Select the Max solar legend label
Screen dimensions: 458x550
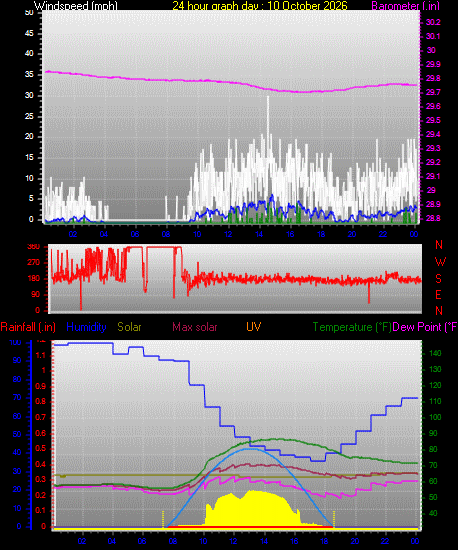(195, 327)
